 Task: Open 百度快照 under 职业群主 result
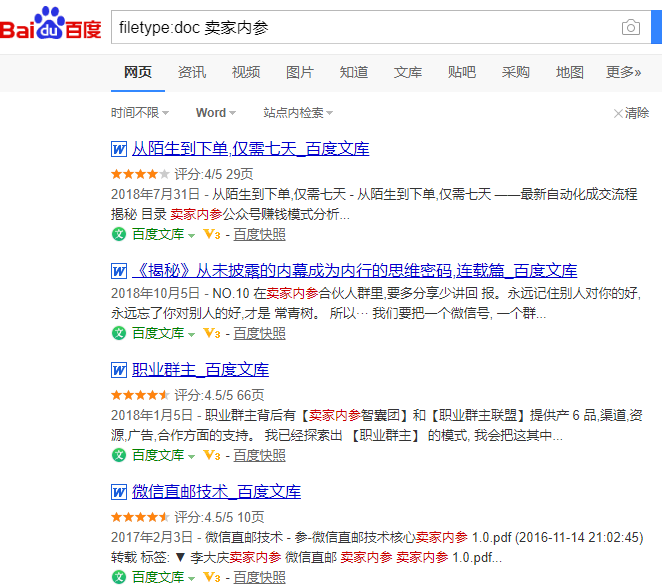click(x=260, y=456)
